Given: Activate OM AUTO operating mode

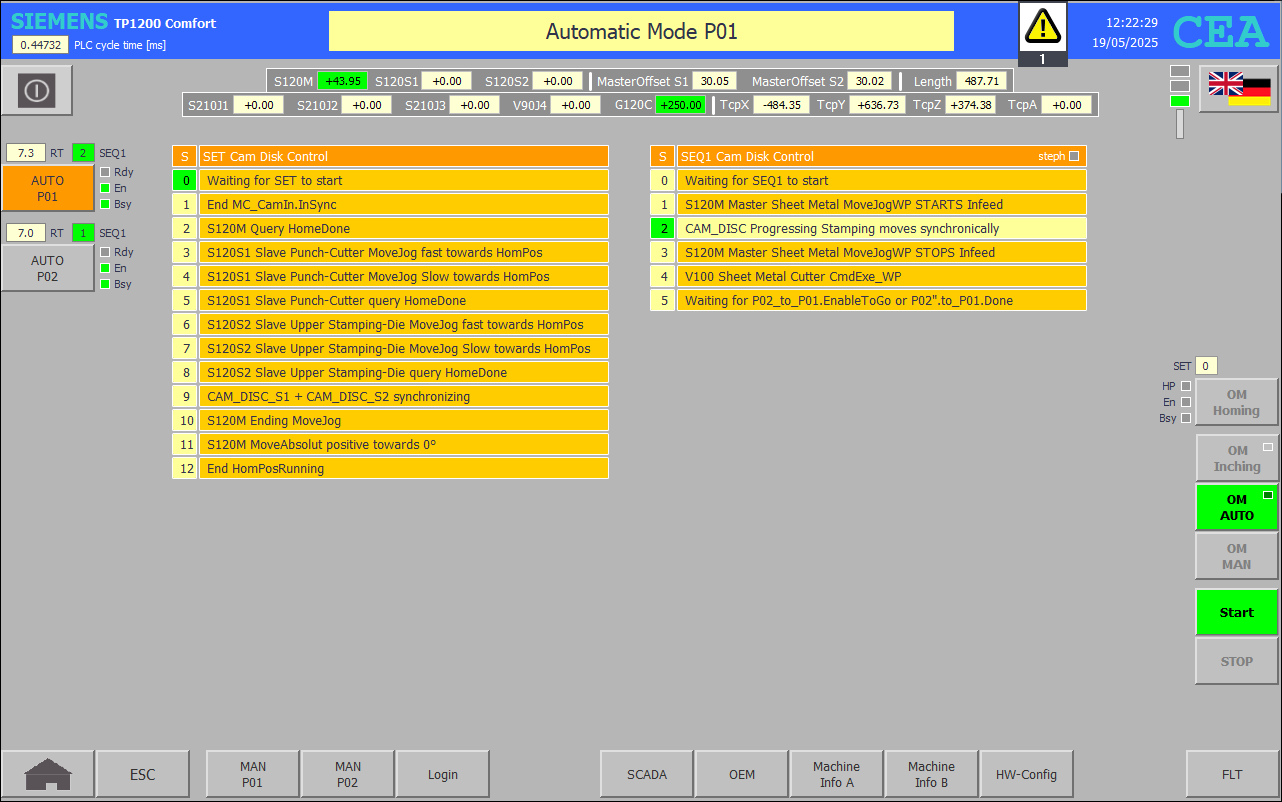Looking at the screenshot, I should (1237, 507).
